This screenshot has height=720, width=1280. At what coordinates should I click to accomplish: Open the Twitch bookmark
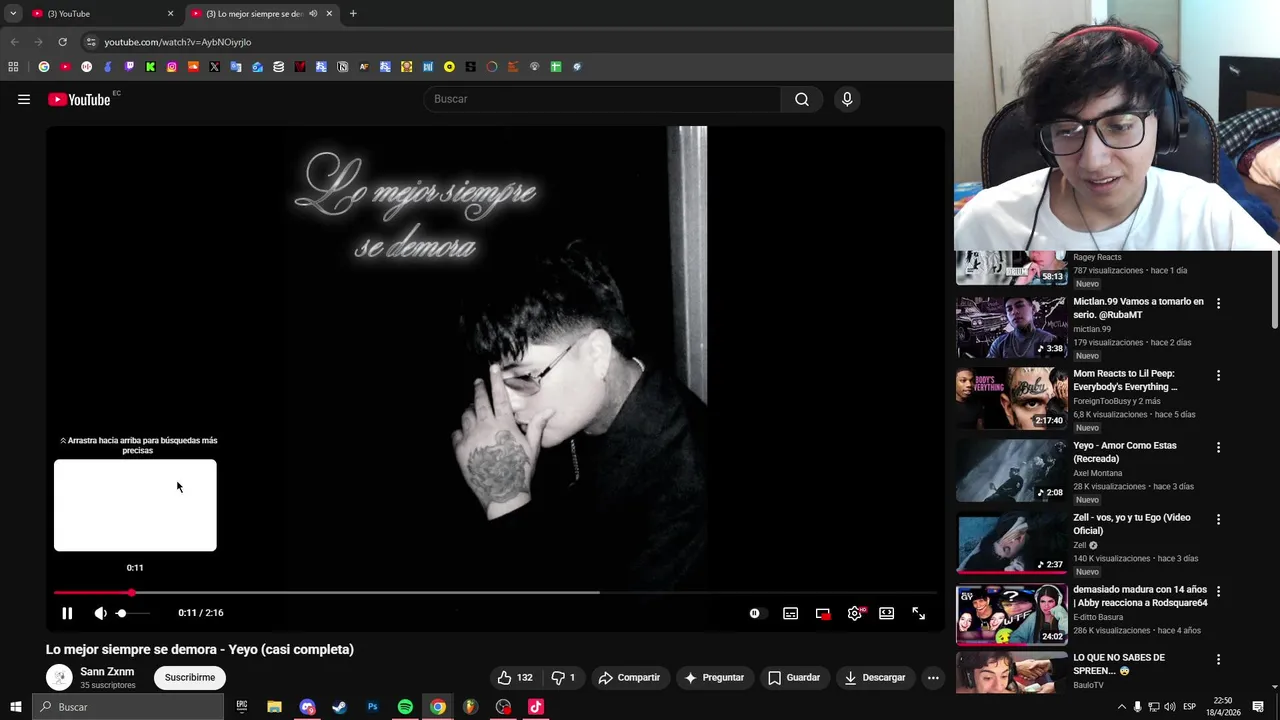[129, 67]
